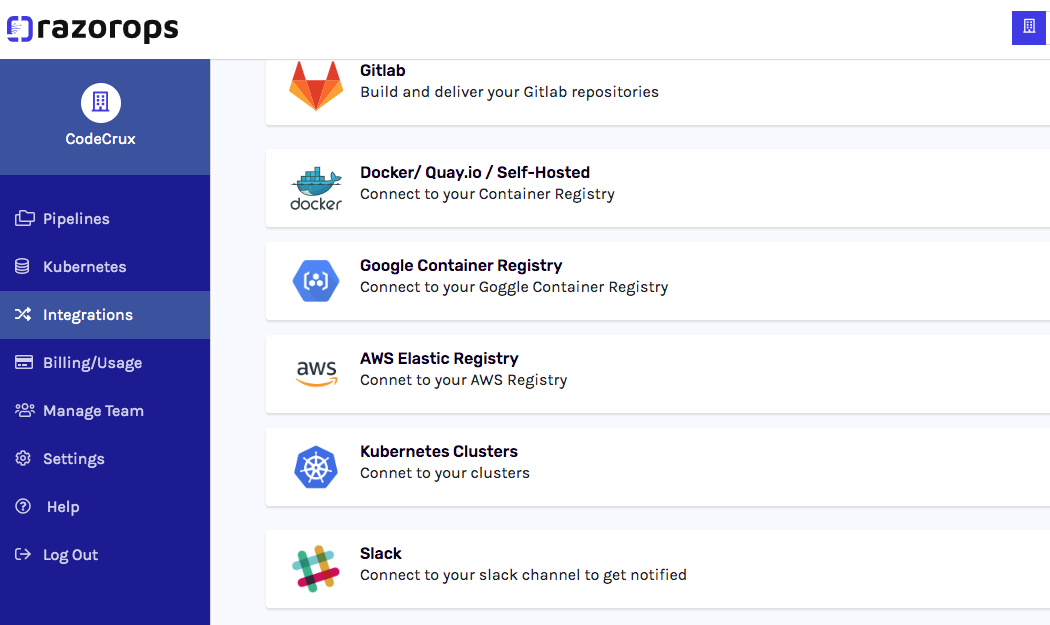Image resolution: width=1050 pixels, height=625 pixels.
Task: Click the CodeCrux organization avatar icon
Action: [x=100, y=102]
